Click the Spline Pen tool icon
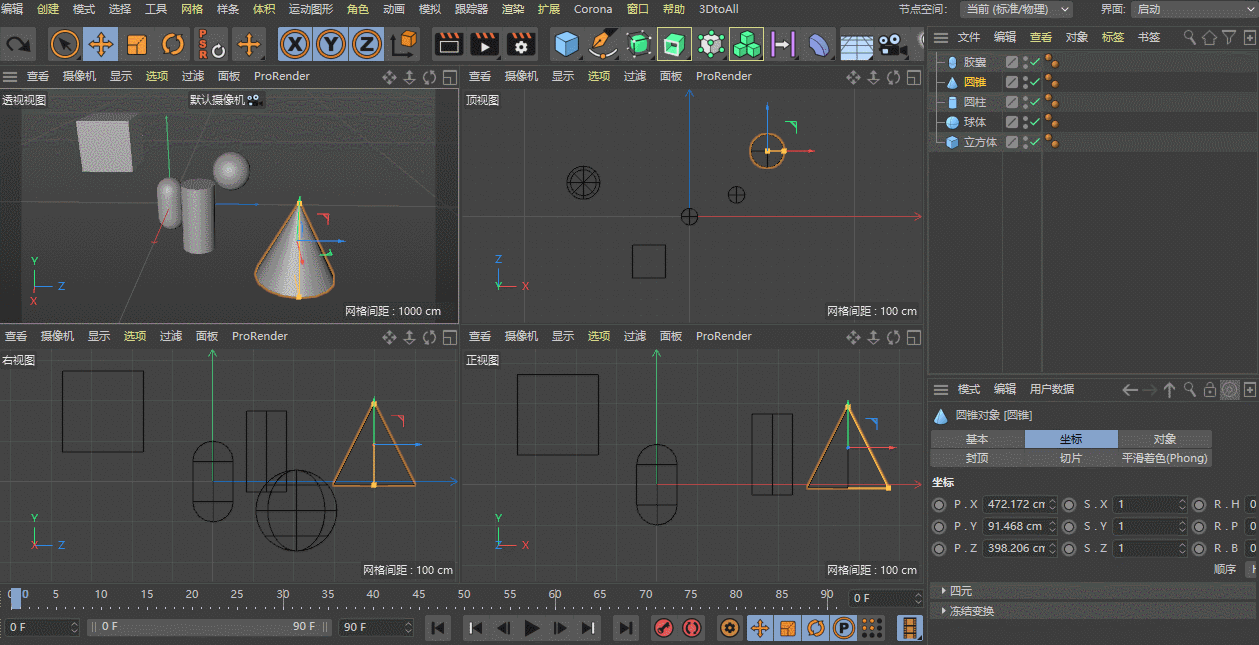Screen dimensions: 1259x645 (x=603, y=44)
